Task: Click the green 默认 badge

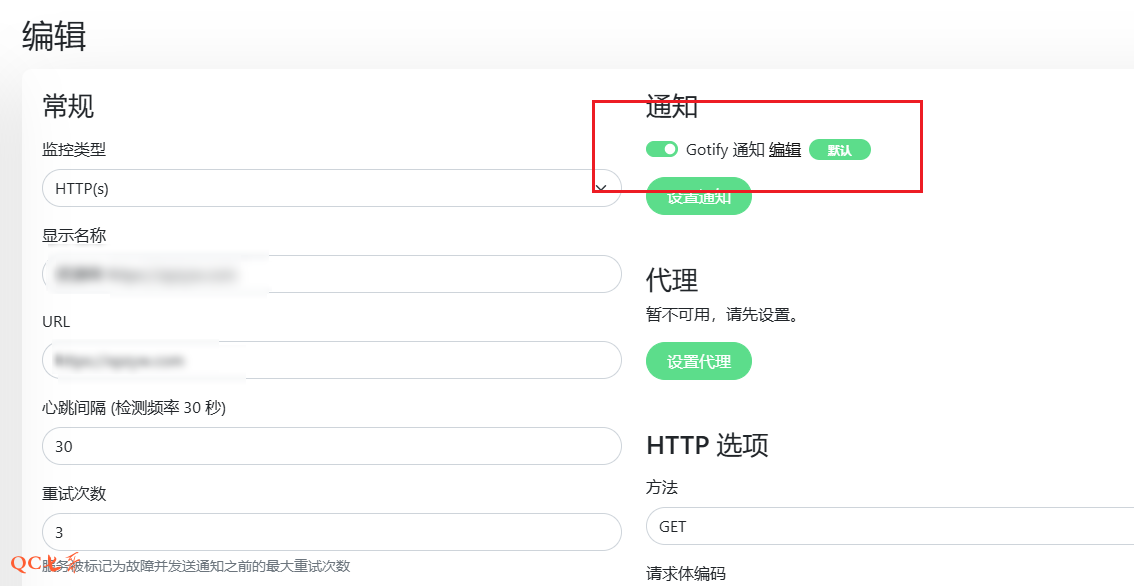Action: tap(839, 150)
